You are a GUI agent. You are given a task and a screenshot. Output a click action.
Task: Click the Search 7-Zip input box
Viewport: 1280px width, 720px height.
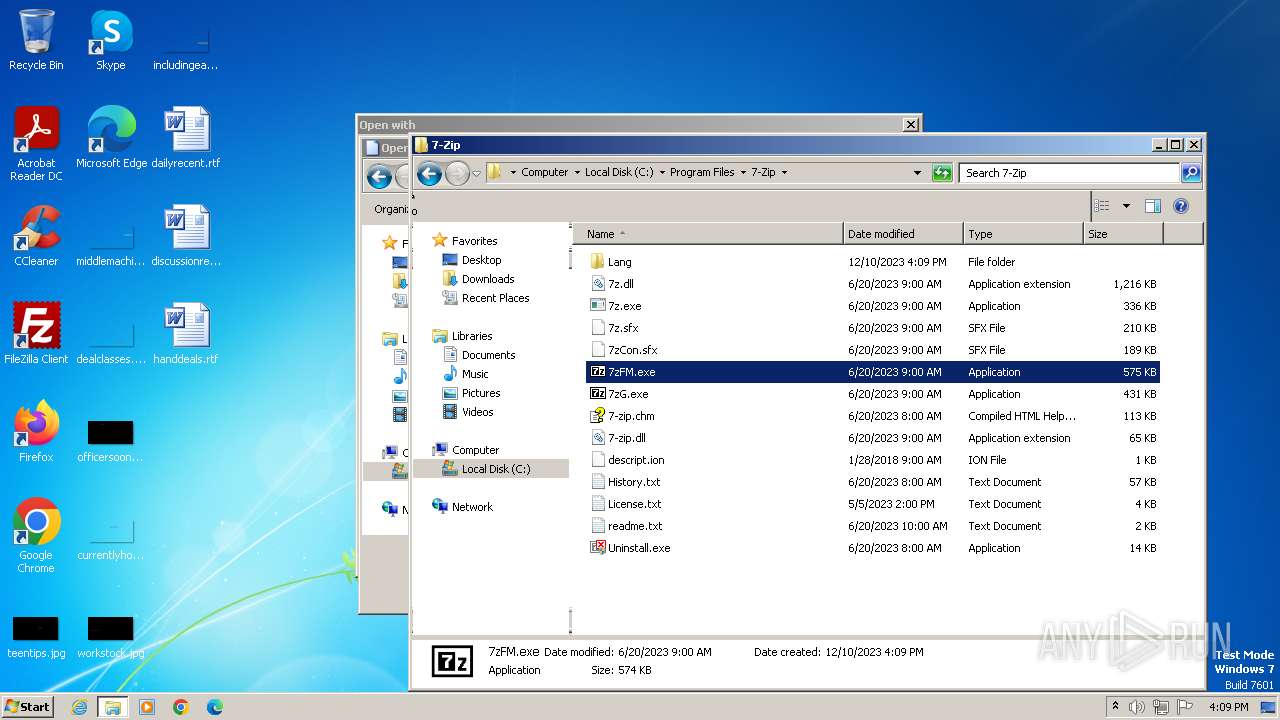1068,173
